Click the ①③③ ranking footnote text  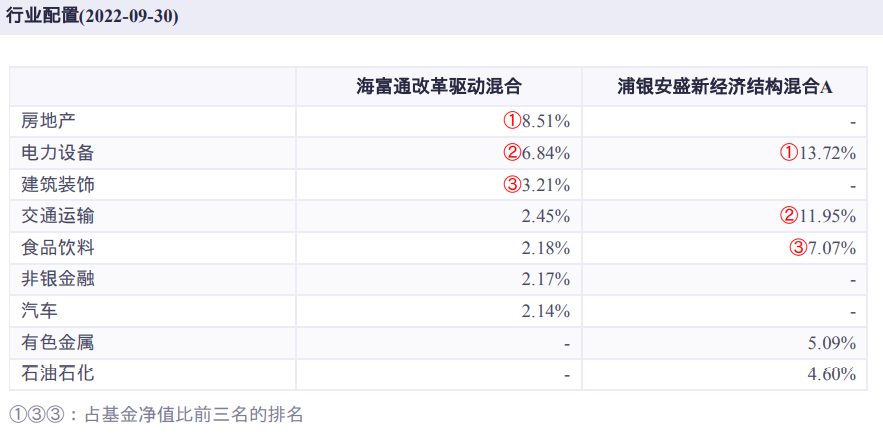(x=155, y=412)
